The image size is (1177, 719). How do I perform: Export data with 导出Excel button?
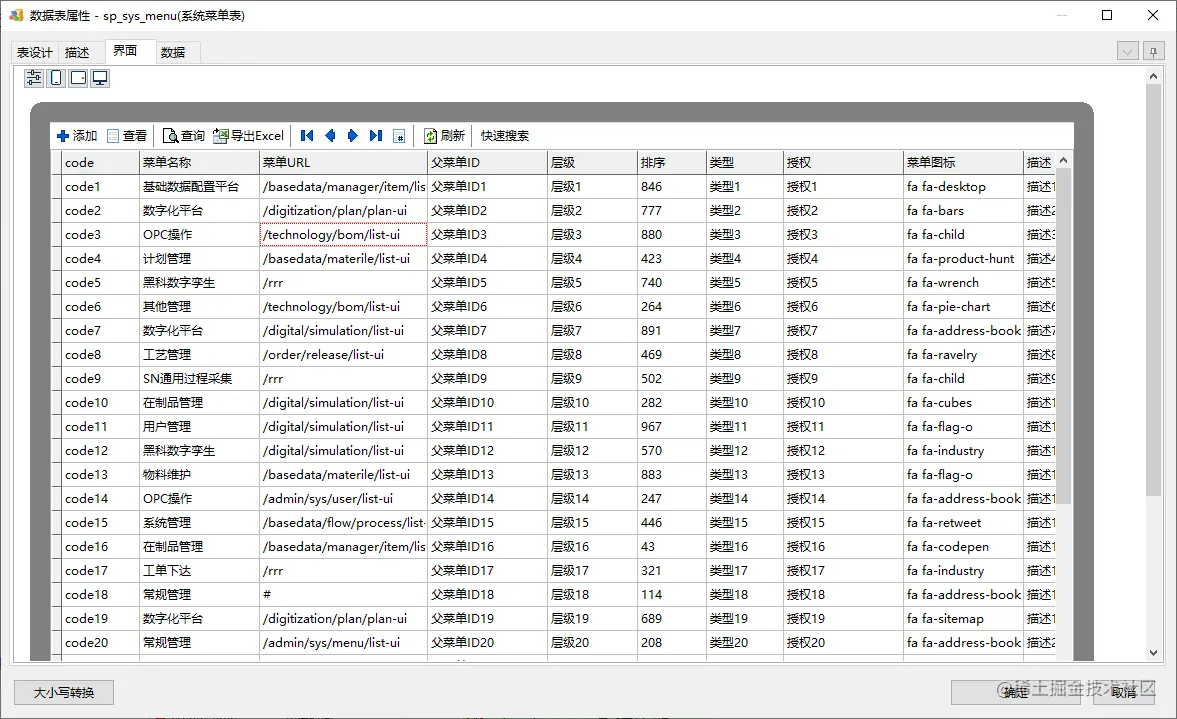[248, 136]
